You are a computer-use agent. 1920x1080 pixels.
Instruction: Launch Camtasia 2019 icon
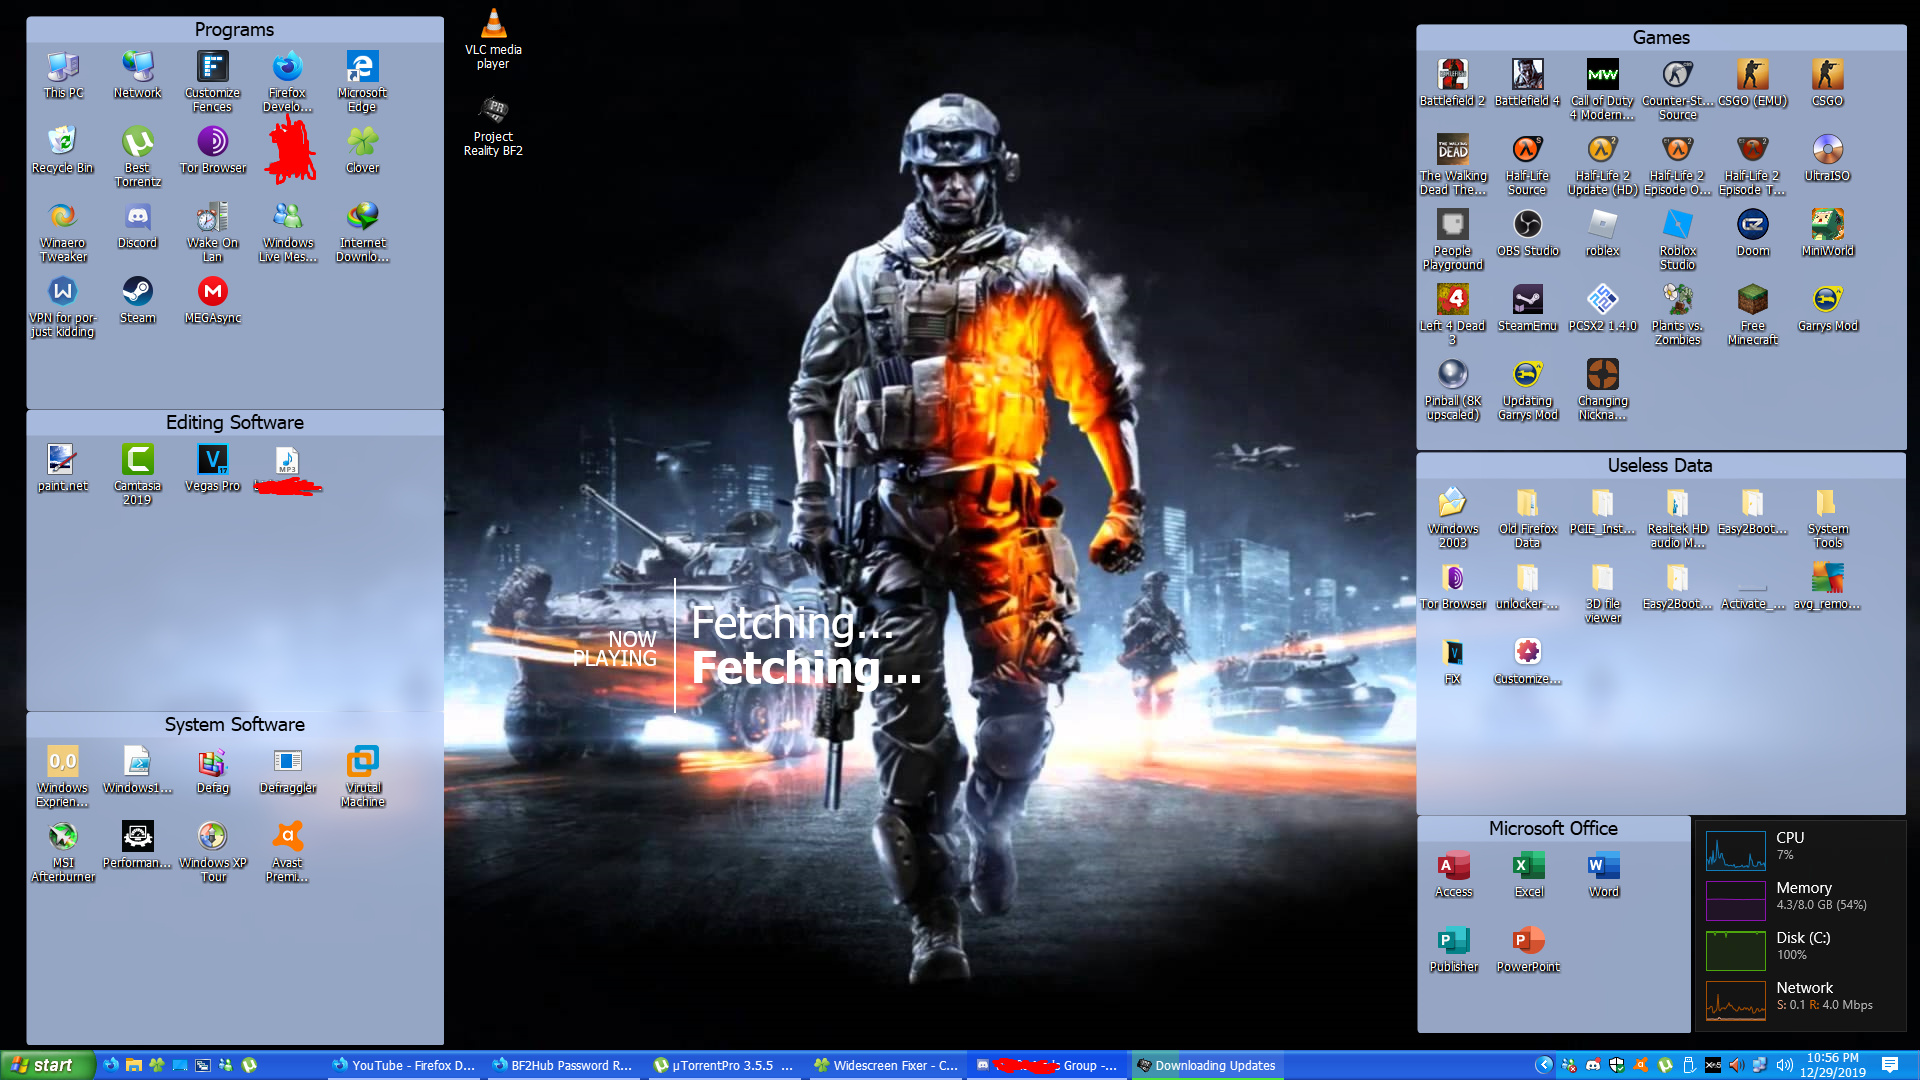tap(137, 475)
